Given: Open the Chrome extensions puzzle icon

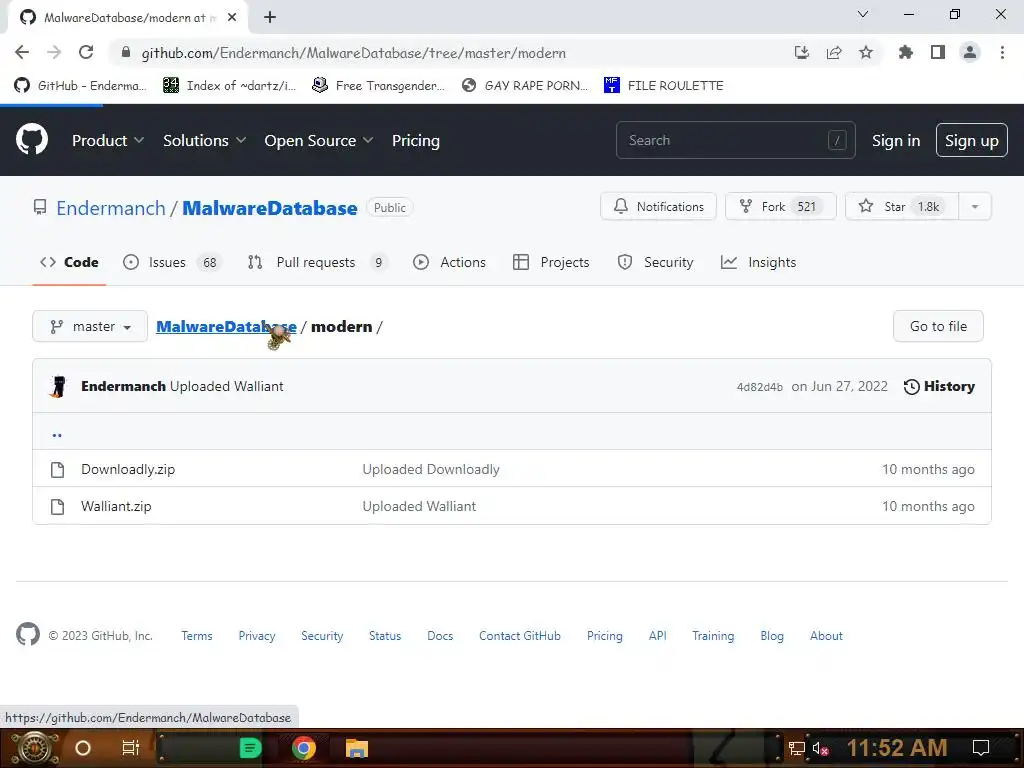Looking at the screenshot, I should click(x=905, y=52).
